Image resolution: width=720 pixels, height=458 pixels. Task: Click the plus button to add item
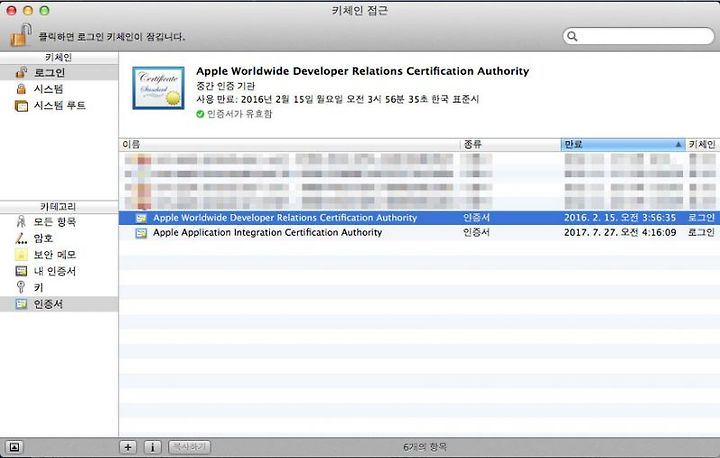[128, 447]
